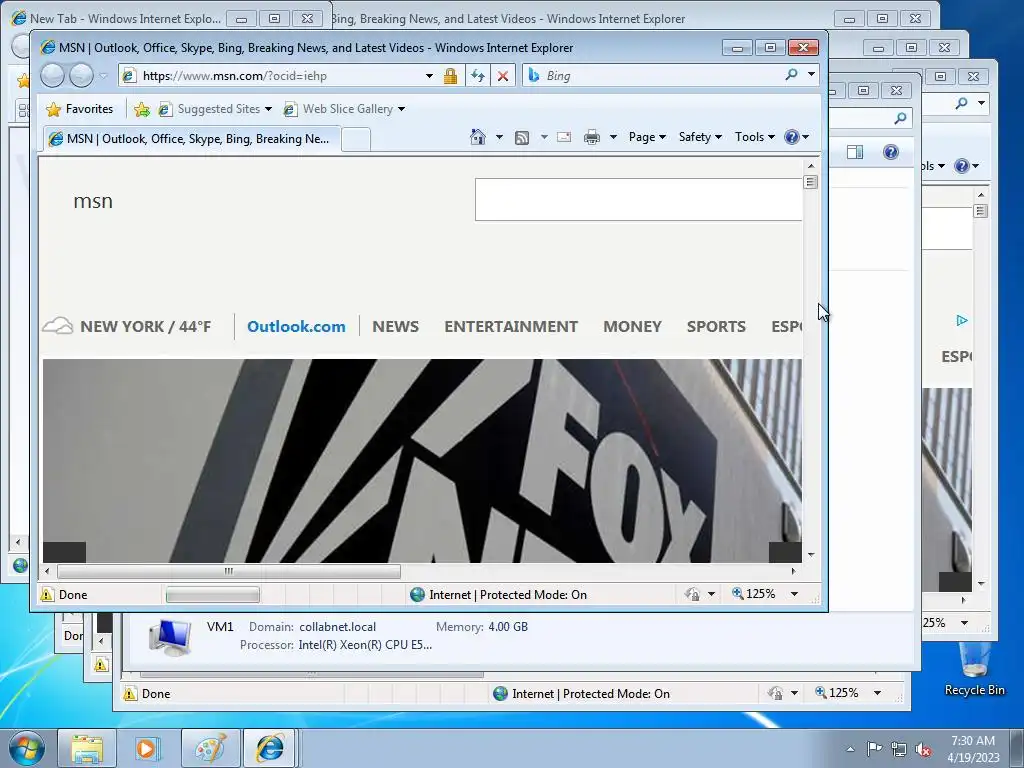Click the horizontal scrollbar thumb

click(229, 571)
